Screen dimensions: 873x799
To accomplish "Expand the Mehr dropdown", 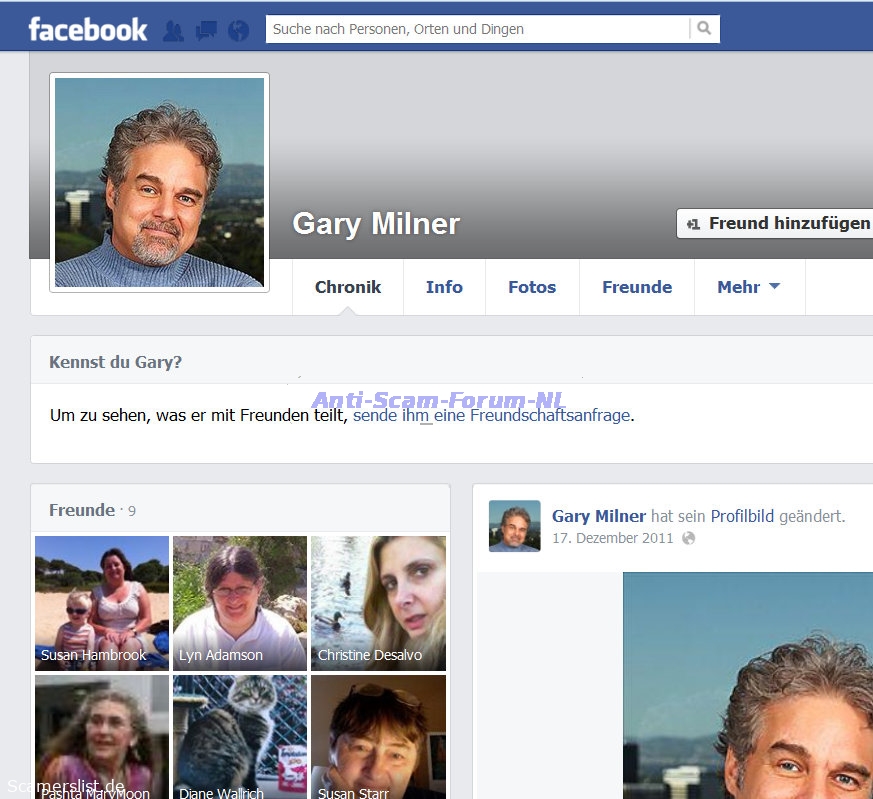I will (x=748, y=287).
